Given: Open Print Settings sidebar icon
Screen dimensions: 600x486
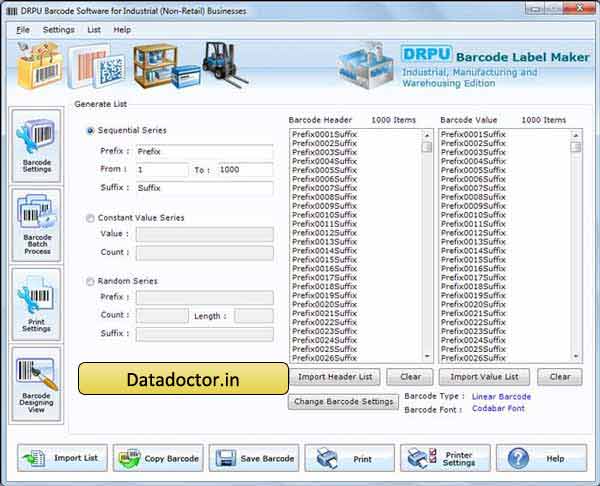Looking at the screenshot, I should 36,304.
